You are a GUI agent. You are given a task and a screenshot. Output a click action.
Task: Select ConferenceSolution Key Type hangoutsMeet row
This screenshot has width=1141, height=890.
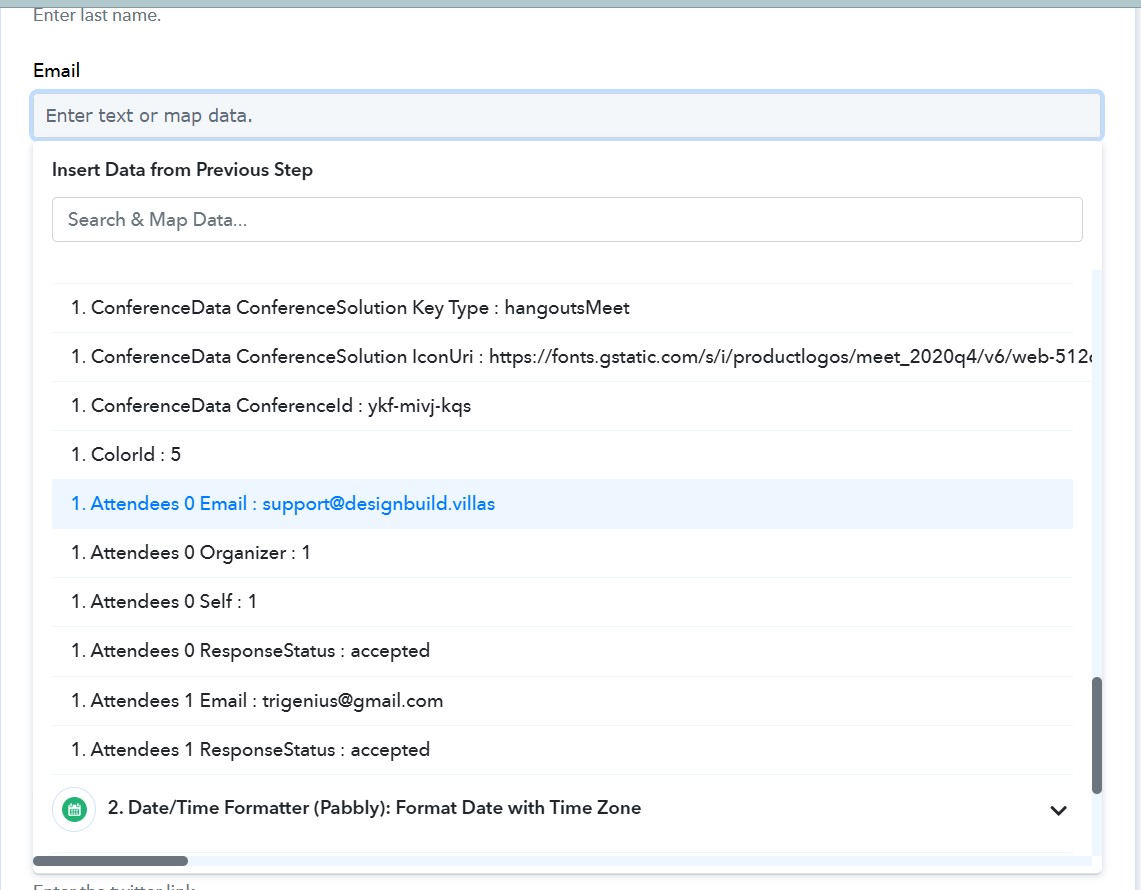[x=562, y=308]
